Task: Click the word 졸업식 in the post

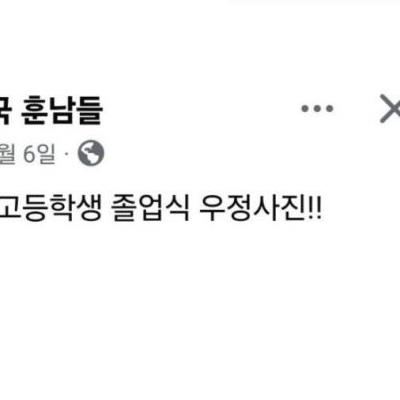Action: pyautogui.click(x=150, y=209)
